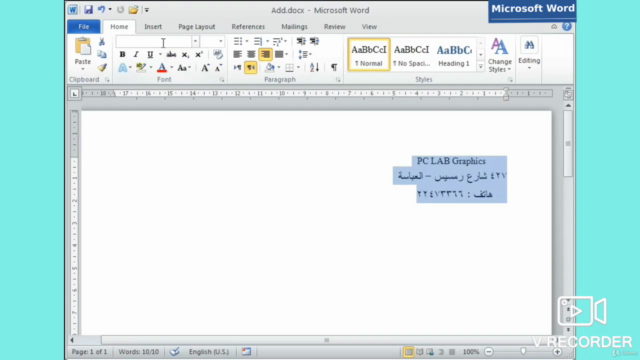Screen dimensions: 640x360
Task: Expand the underline style dropdown
Action: tap(160, 55)
